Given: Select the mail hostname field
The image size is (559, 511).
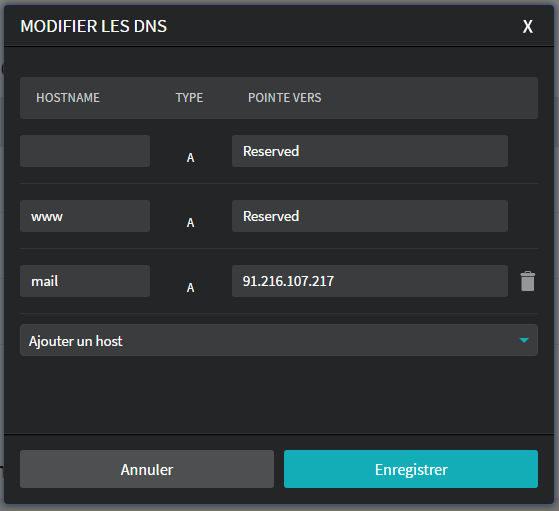Looking at the screenshot, I should tap(85, 281).
